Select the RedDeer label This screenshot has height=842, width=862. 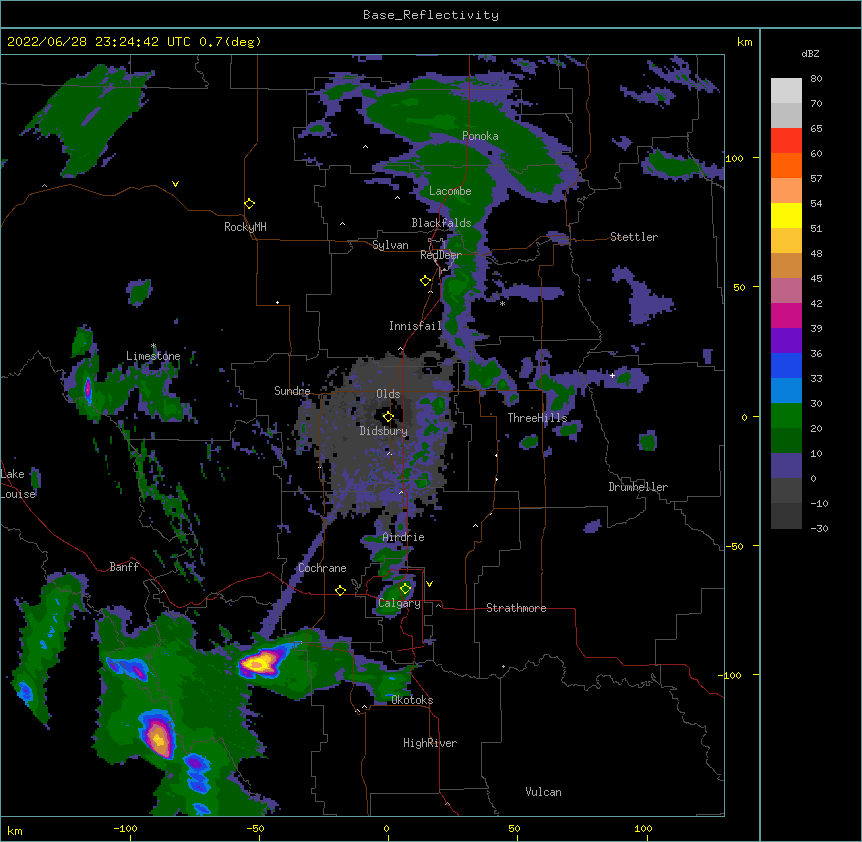click(x=441, y=255)
